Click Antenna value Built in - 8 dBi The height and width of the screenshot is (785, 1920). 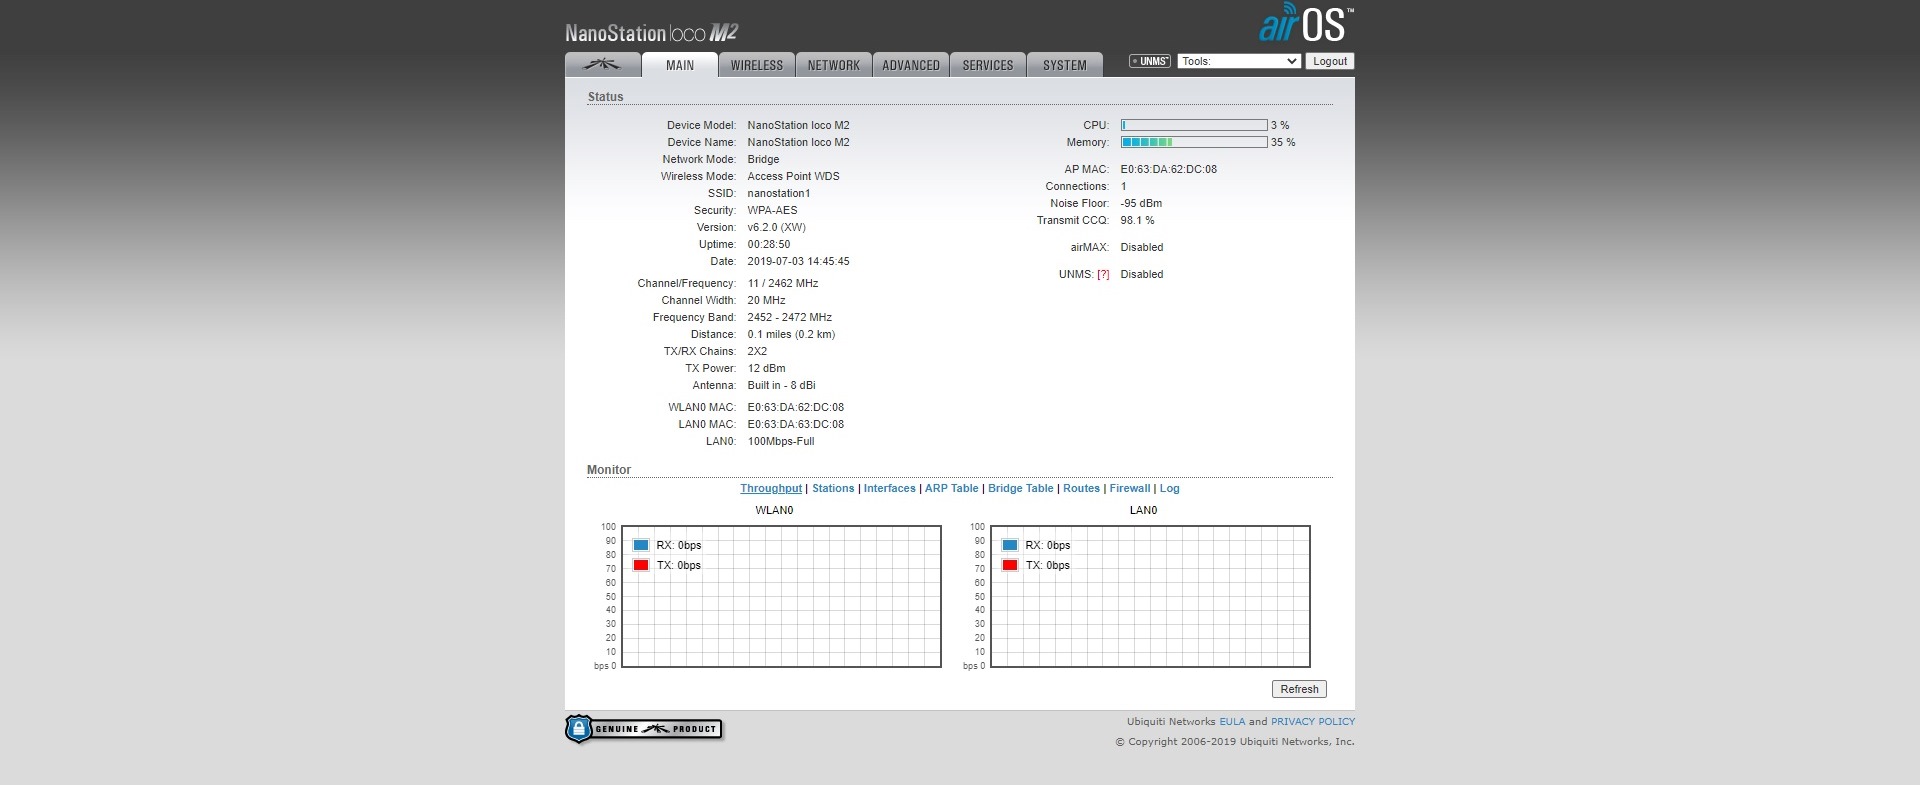[782, 385]
